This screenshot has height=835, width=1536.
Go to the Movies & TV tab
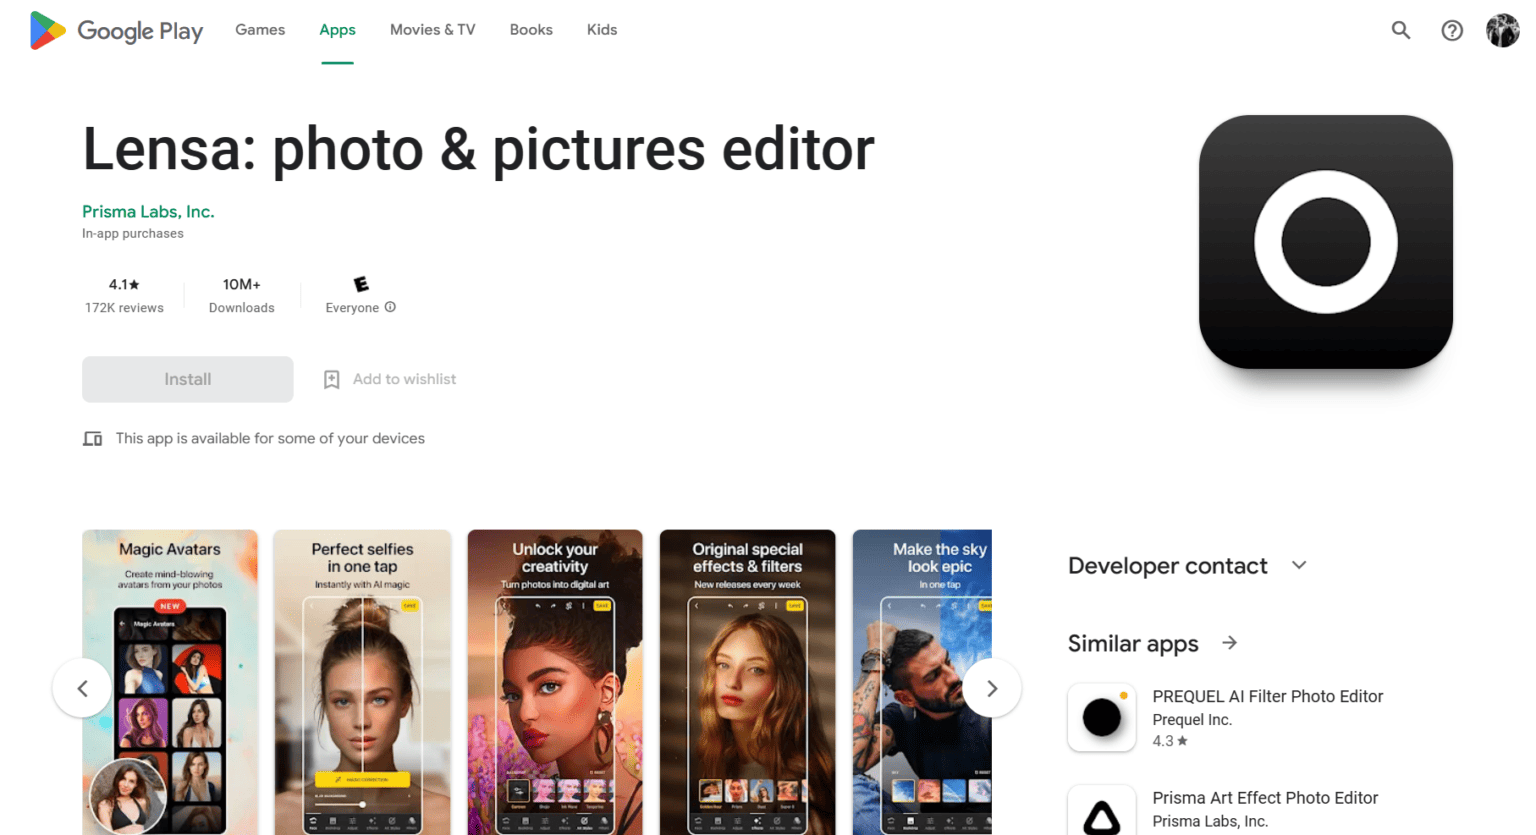(432, 30)
